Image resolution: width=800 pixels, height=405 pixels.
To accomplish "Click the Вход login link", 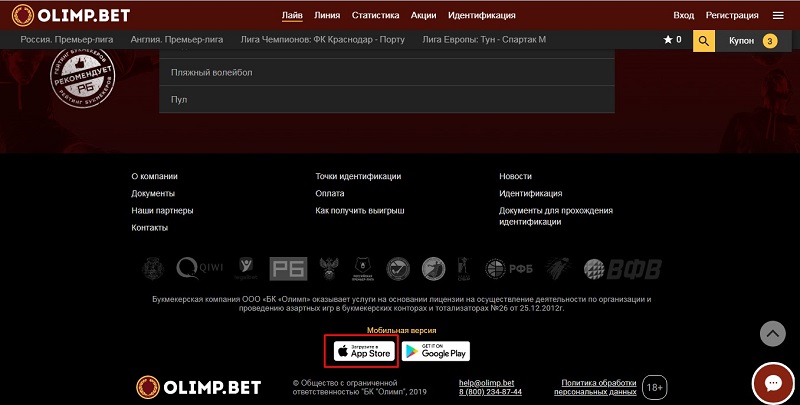I will tap(684, 15).
